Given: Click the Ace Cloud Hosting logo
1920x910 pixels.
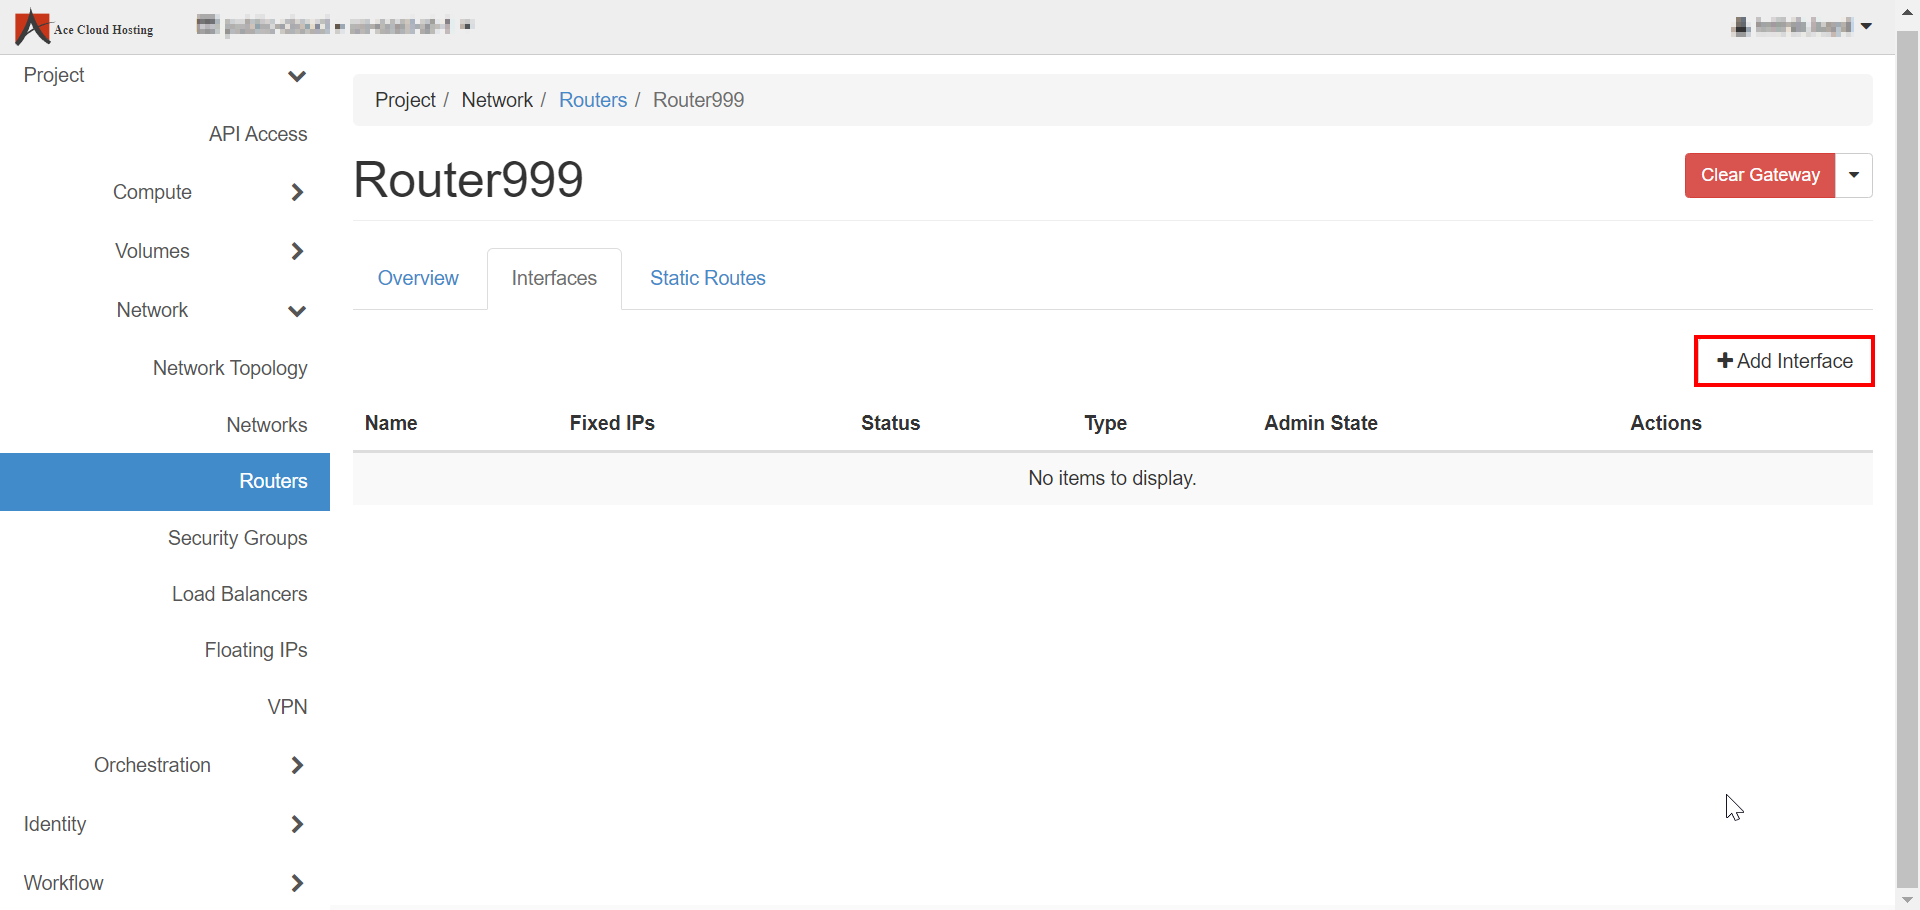Looking at the screenshot, I should 84,27.
